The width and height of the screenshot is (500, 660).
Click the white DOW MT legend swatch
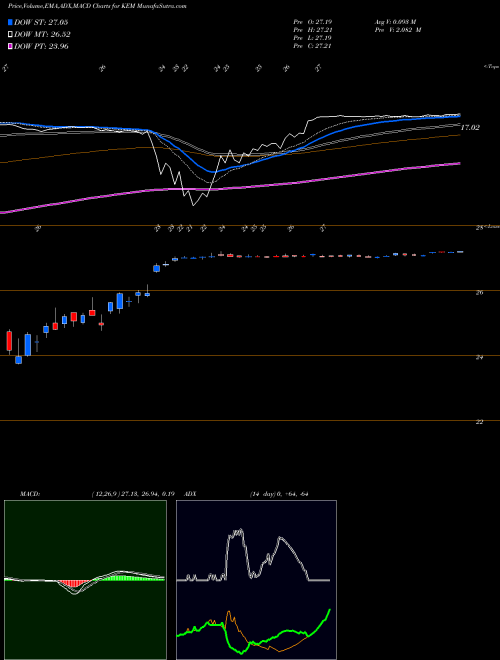pos(10,35)
